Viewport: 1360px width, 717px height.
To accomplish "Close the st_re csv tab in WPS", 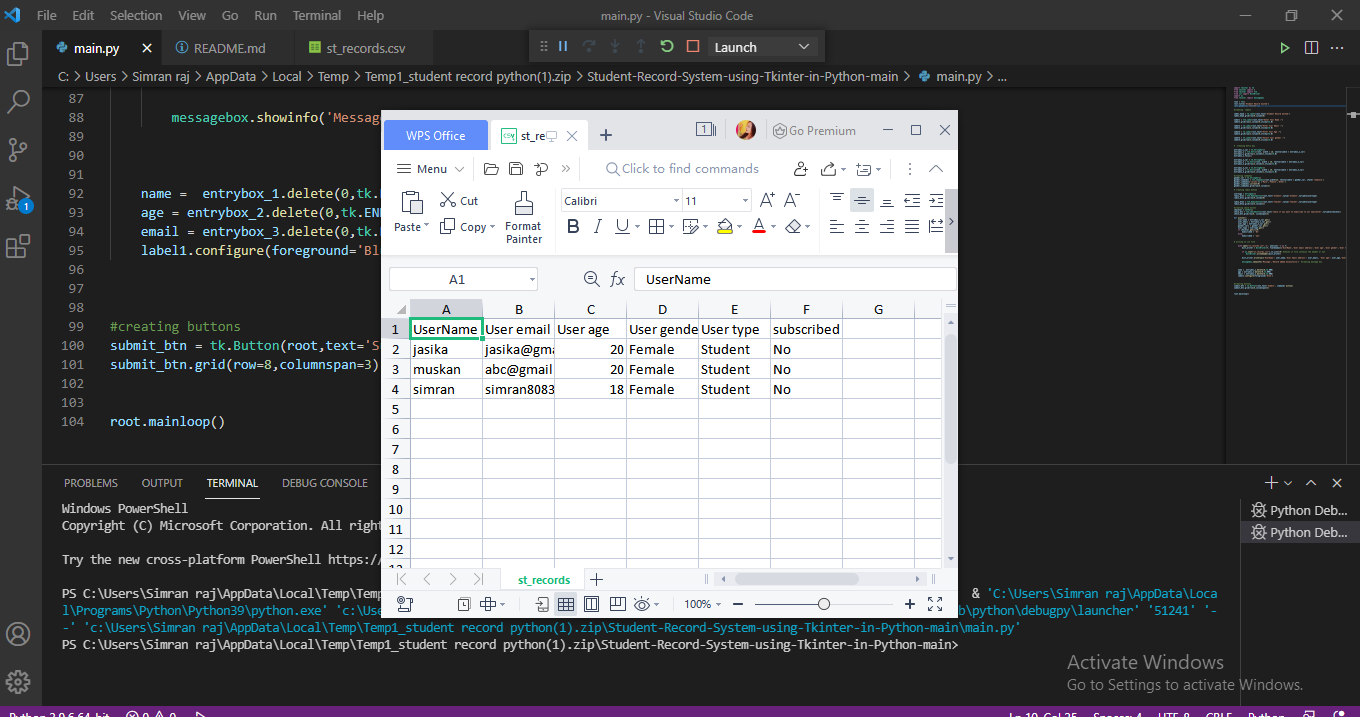I will tap(573, 136).
